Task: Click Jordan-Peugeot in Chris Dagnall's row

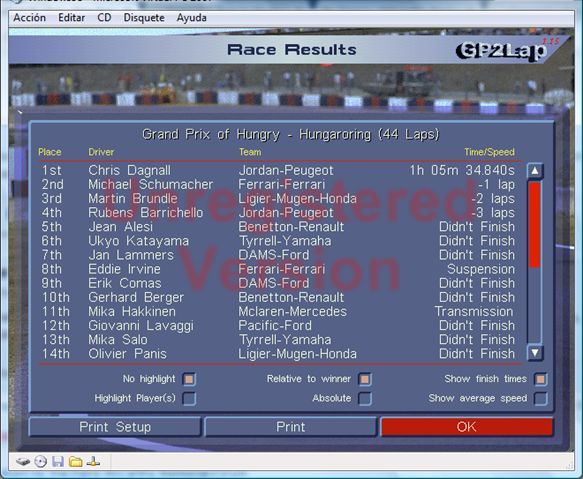Action: pyautogui.click(x=286, y=170)
